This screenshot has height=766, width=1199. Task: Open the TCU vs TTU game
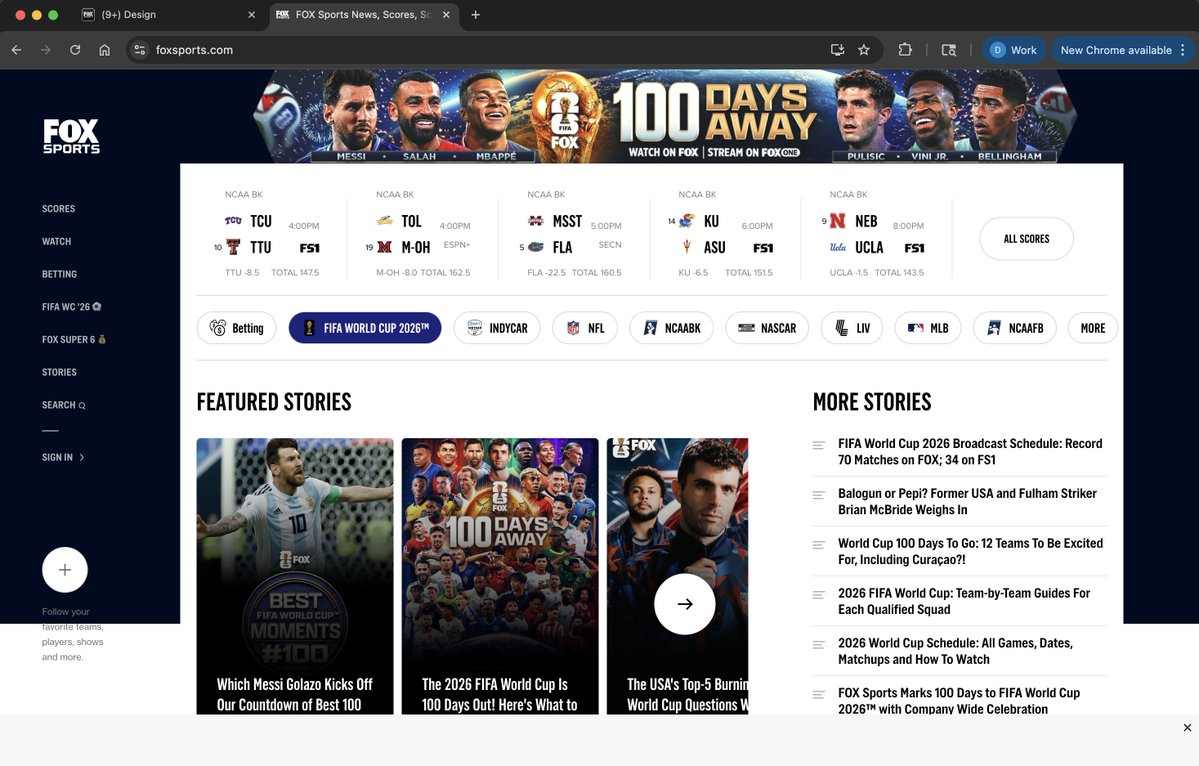tap(271, 234)
